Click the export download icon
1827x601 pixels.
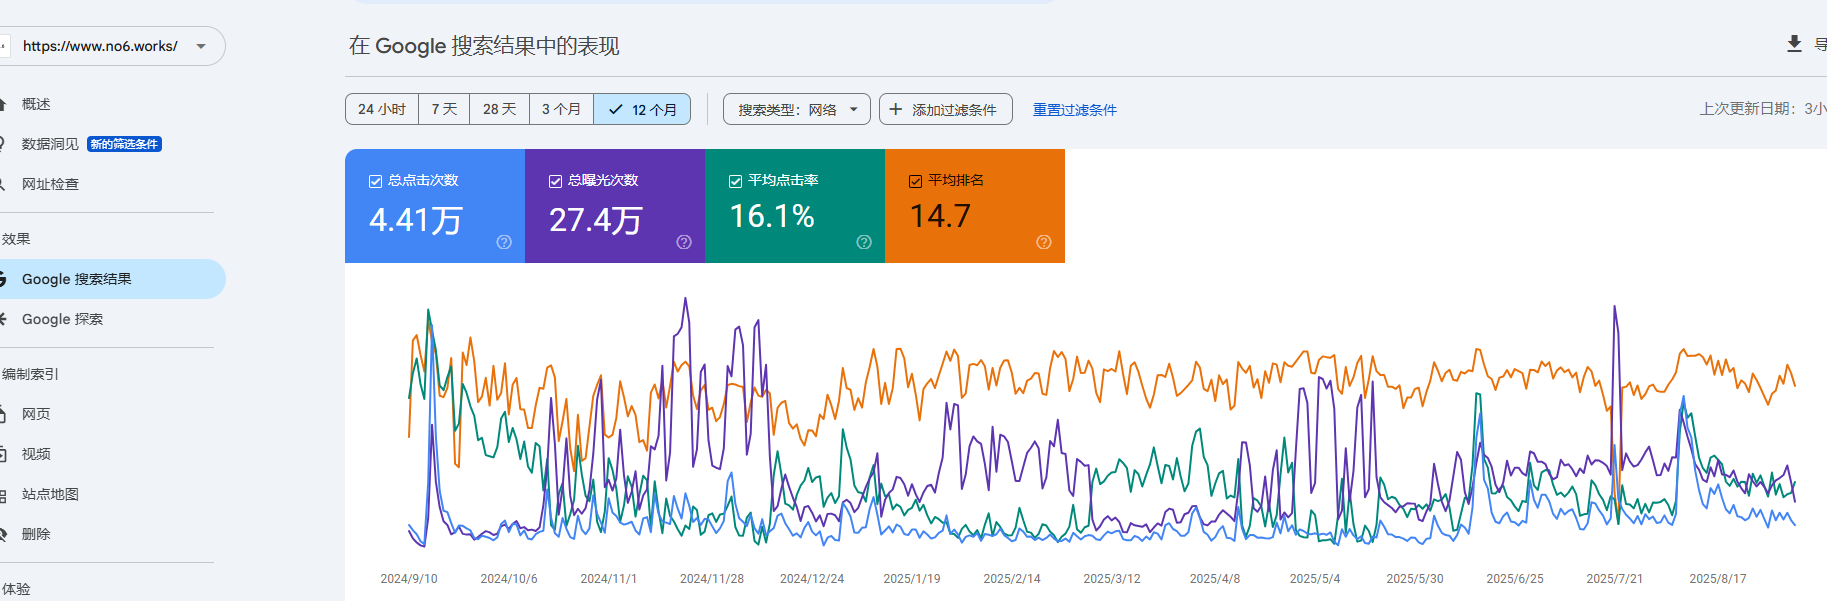(1794, 44)
